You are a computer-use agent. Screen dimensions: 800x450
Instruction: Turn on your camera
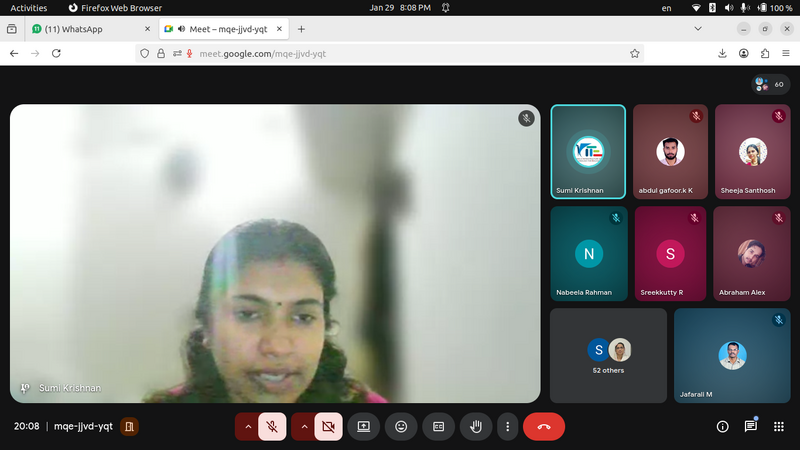tap(328, 427)
